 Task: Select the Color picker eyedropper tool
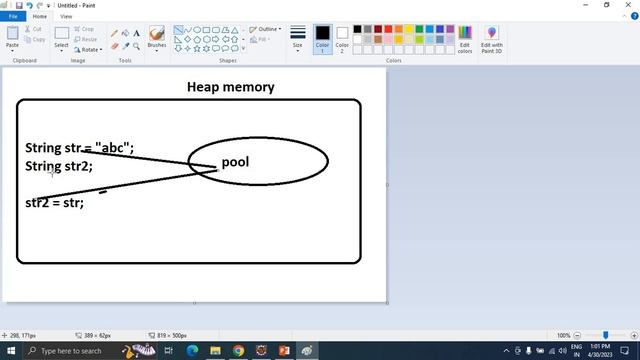pyautogui.click(x=125, y=46)
